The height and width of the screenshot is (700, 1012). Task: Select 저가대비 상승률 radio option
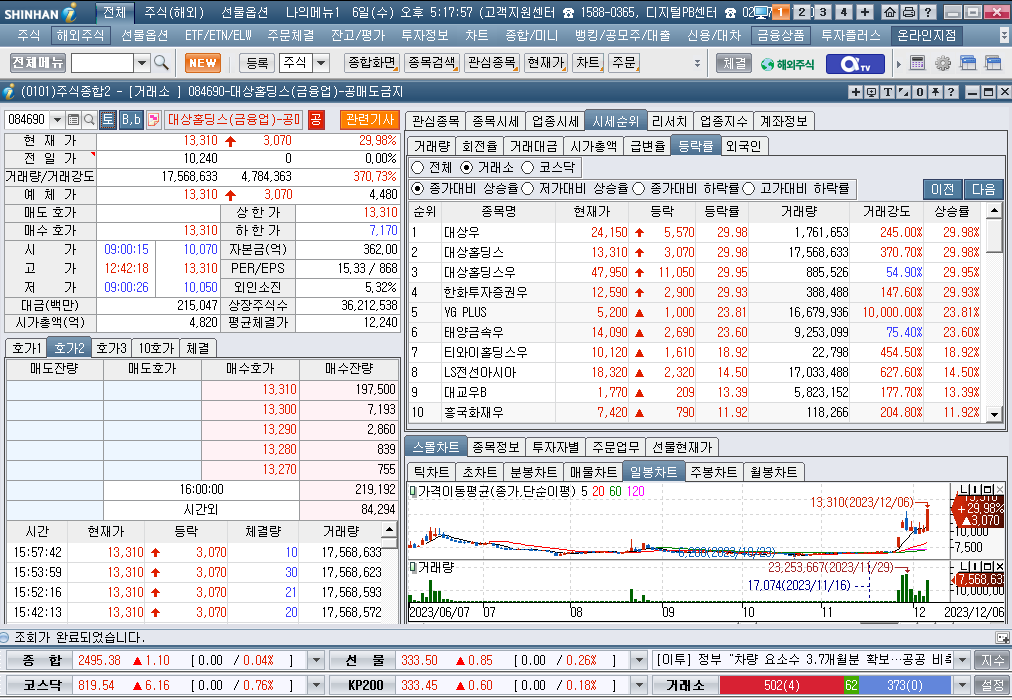(528, 188)
